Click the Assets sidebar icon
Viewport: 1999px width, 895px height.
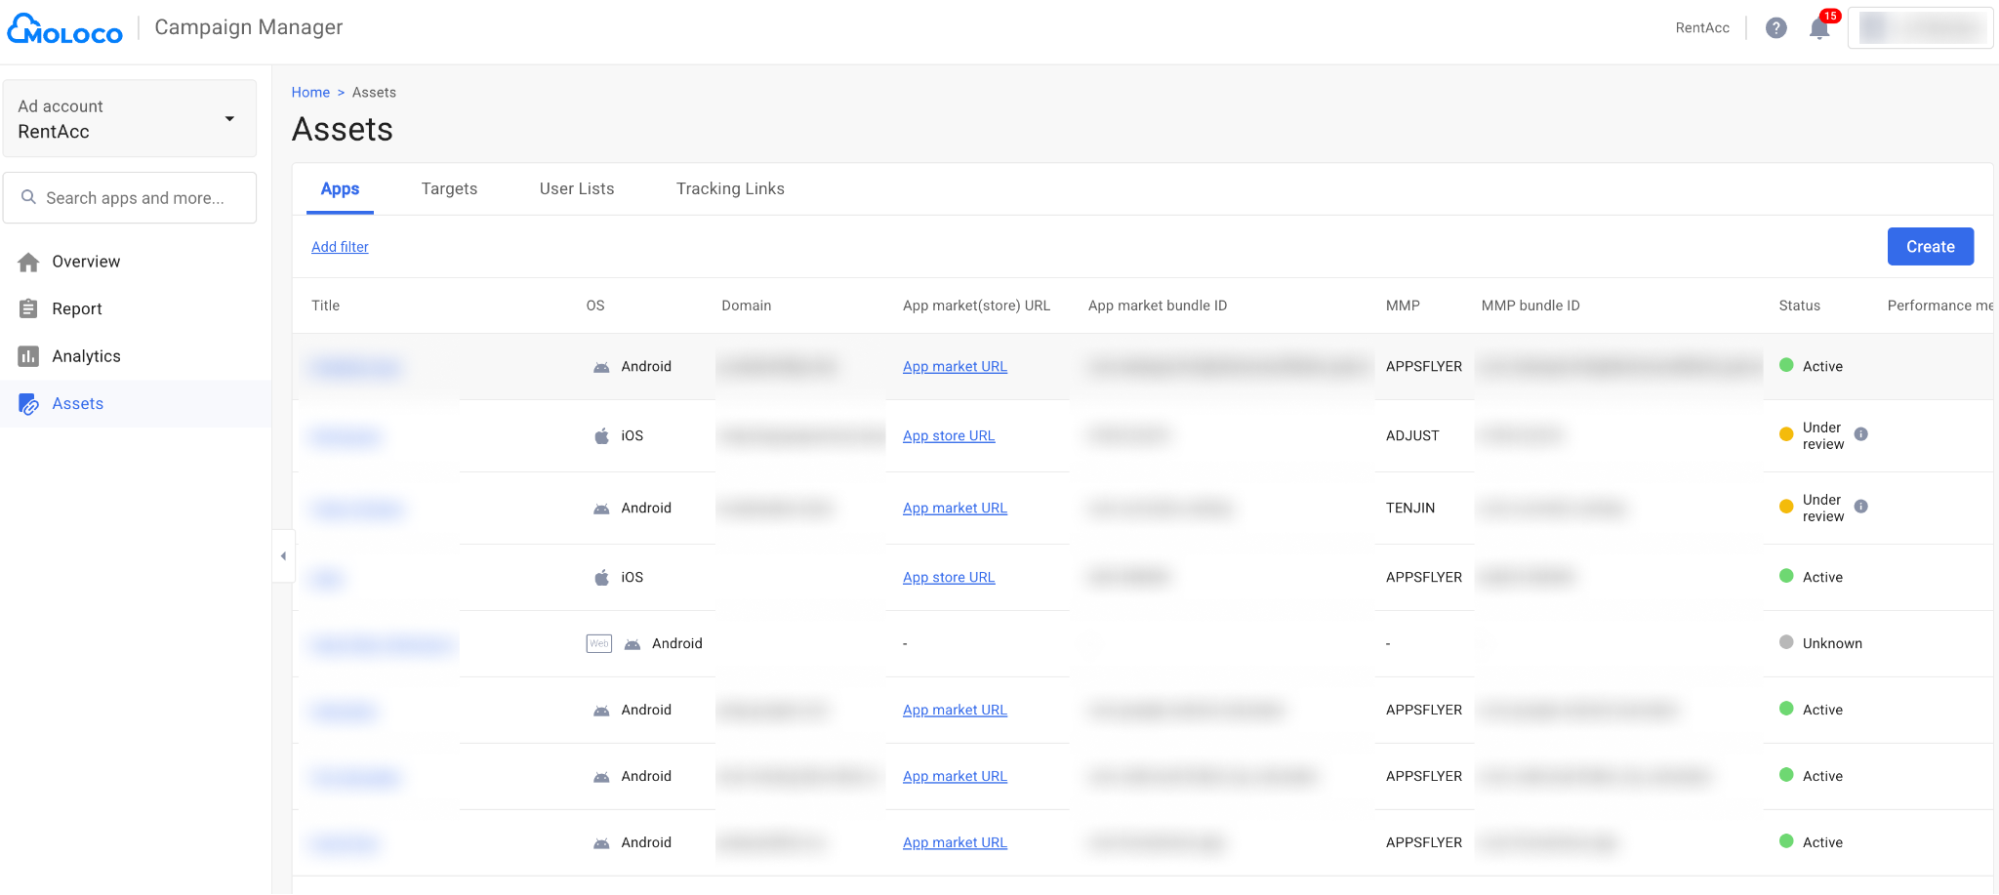pos(29,404)
